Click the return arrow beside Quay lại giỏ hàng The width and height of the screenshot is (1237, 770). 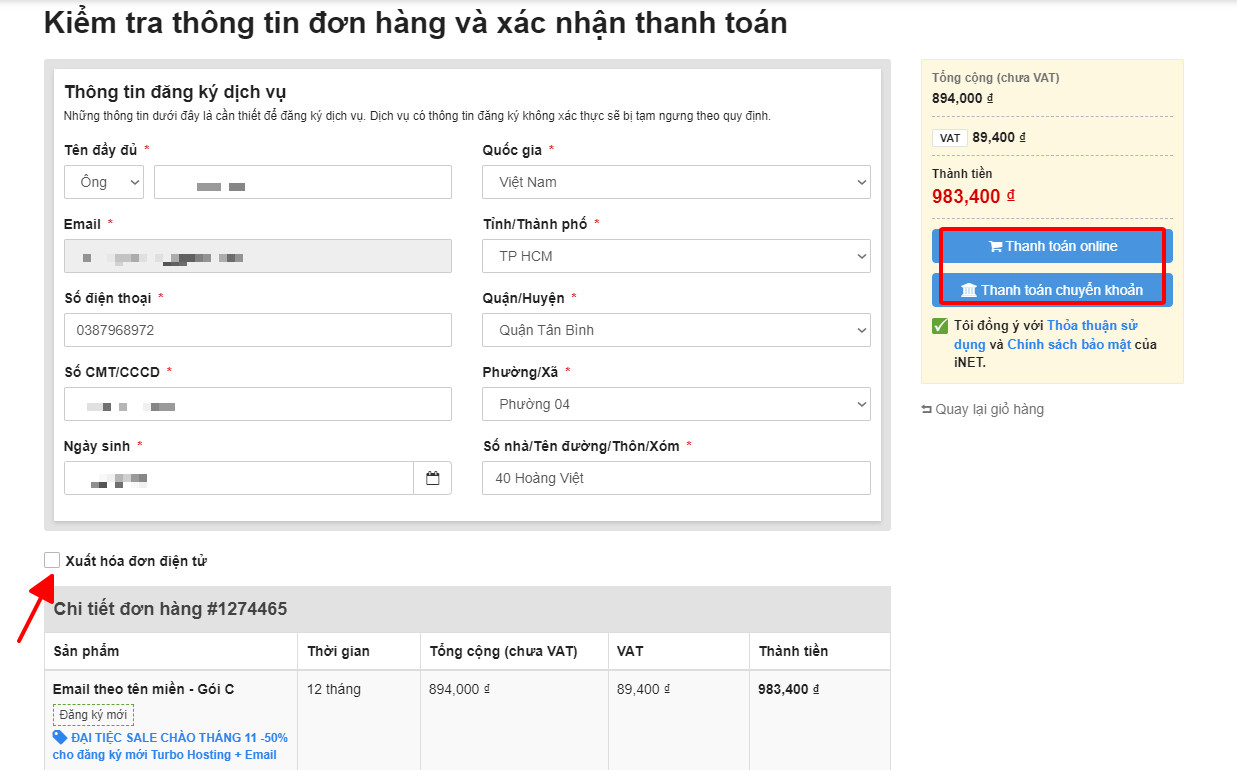click(x=927, y=409)
